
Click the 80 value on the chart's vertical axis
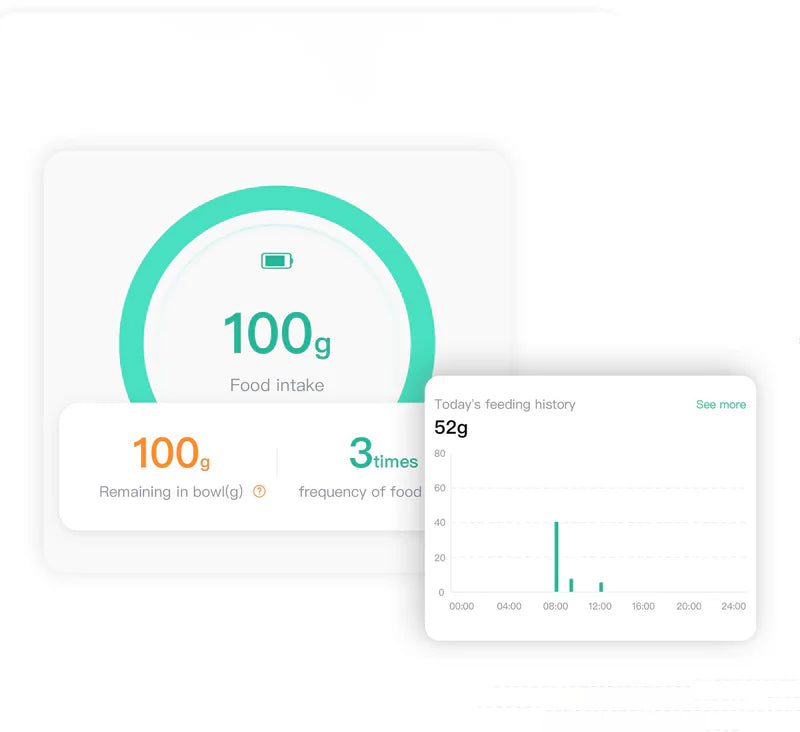click(440, 454)
